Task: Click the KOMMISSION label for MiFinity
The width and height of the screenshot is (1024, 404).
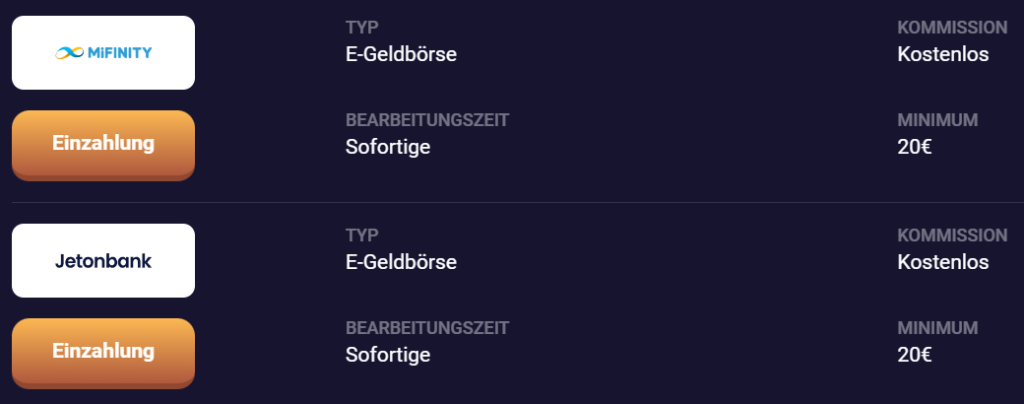Action: [952, 27]
